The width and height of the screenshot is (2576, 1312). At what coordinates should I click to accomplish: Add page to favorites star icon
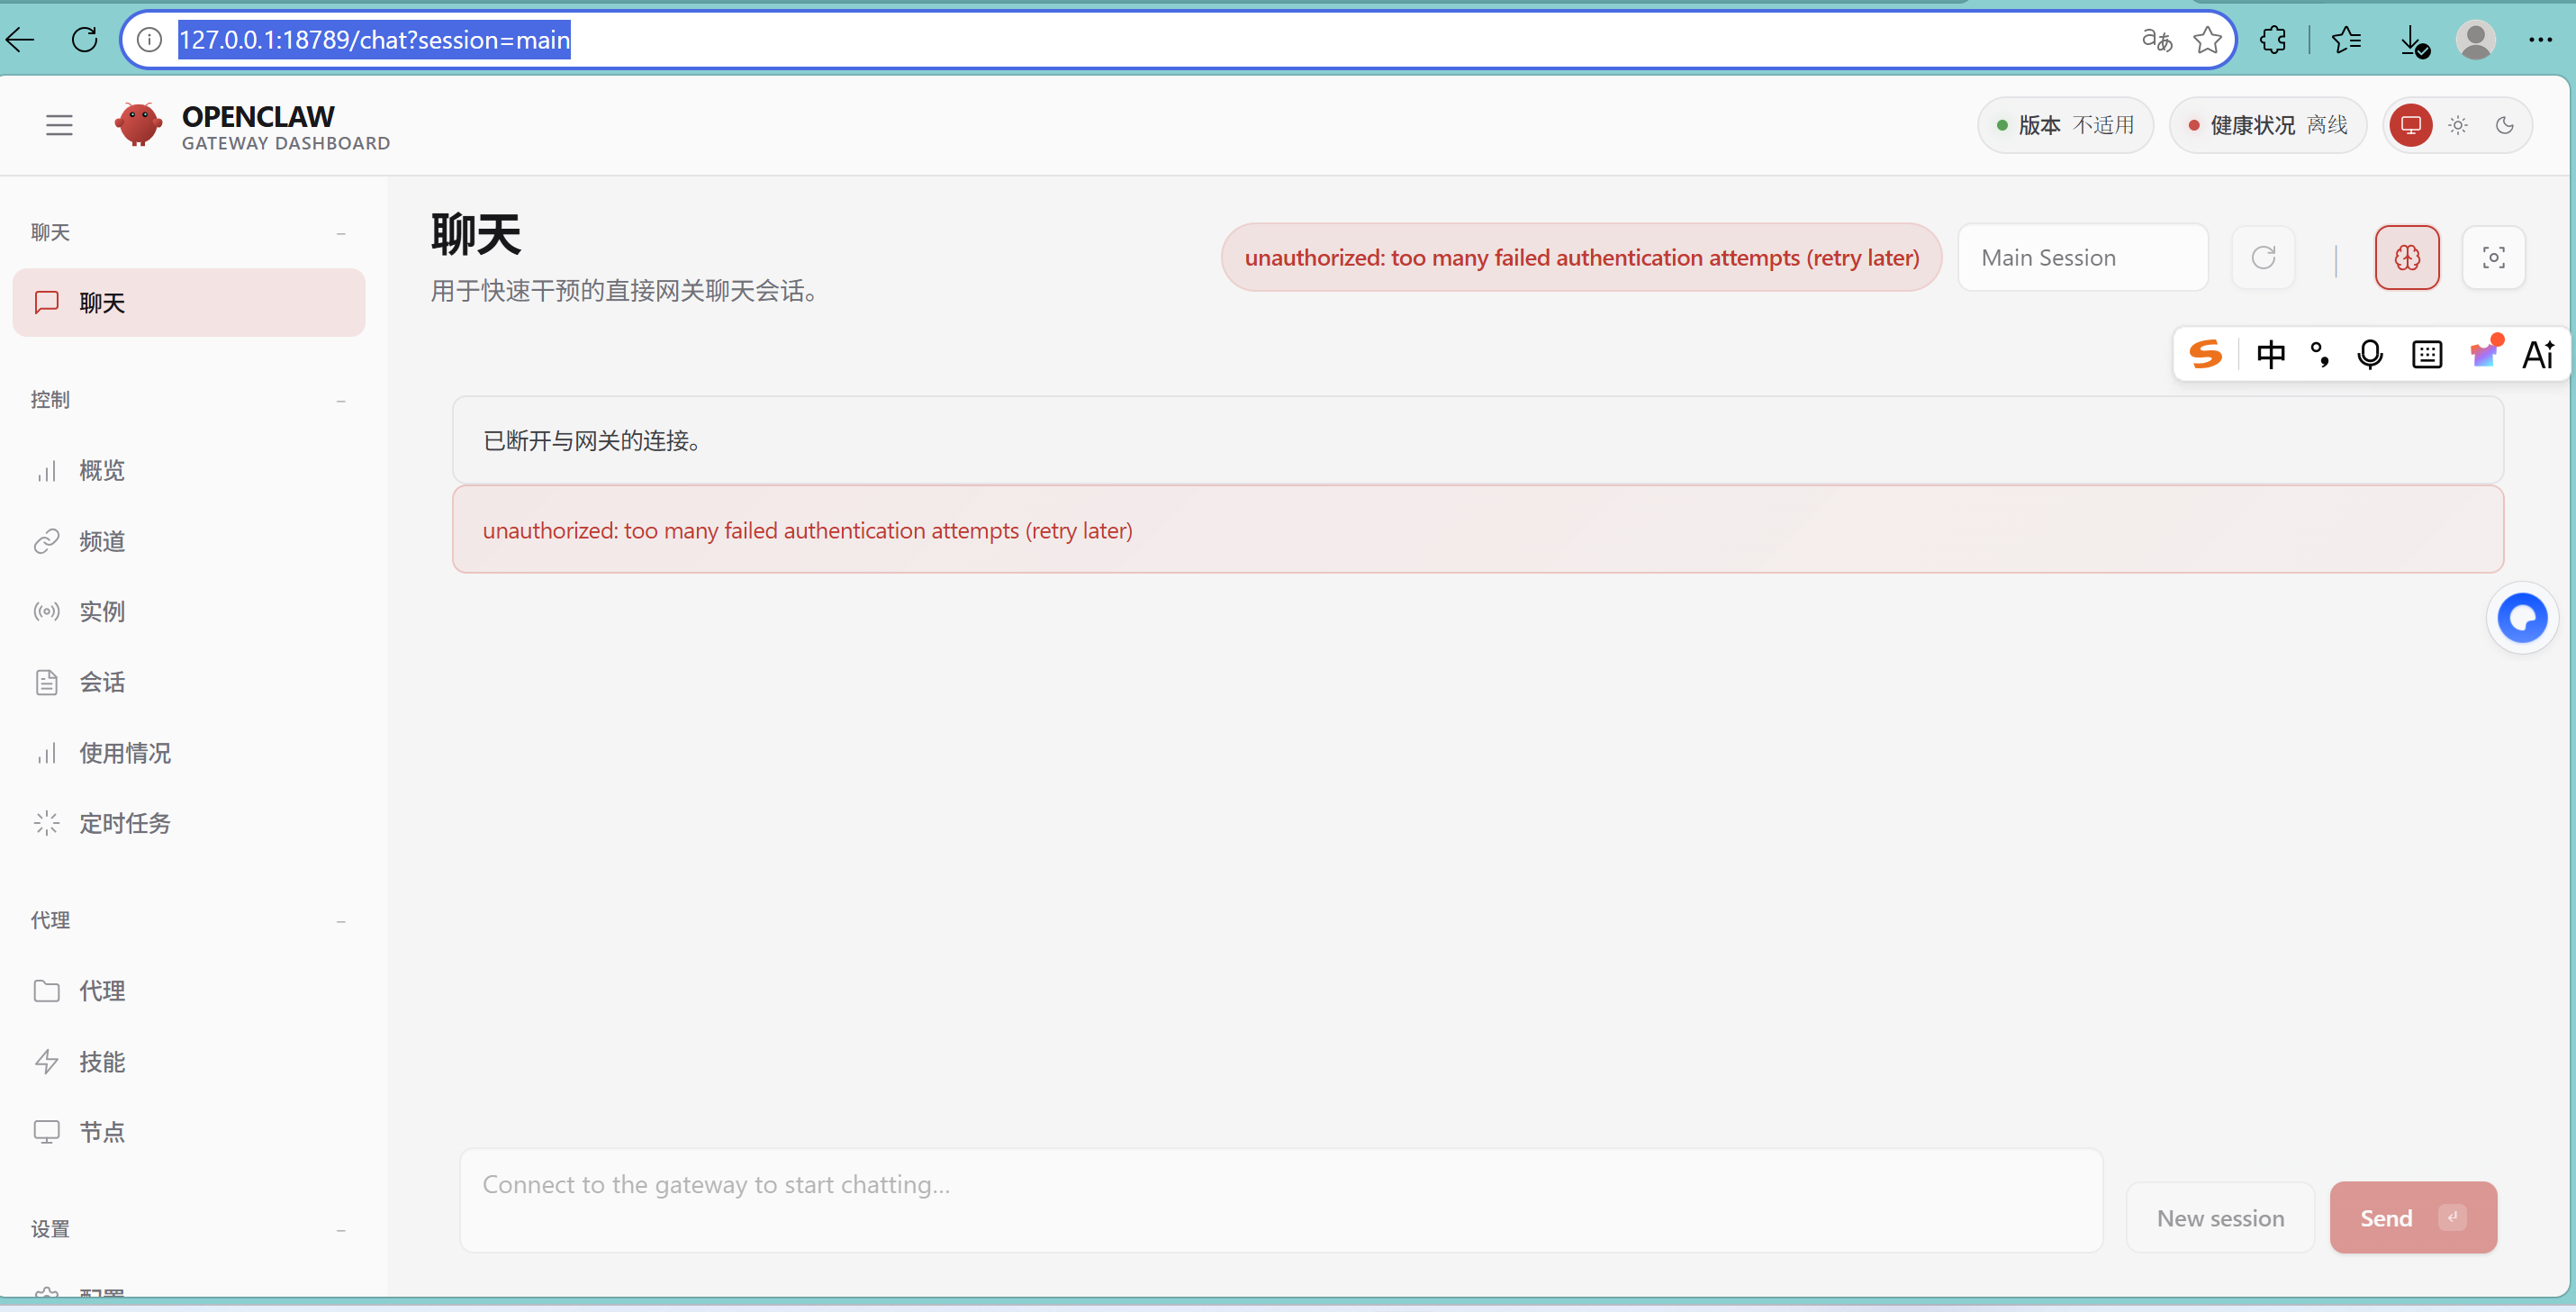click(x=2207, y=40)
